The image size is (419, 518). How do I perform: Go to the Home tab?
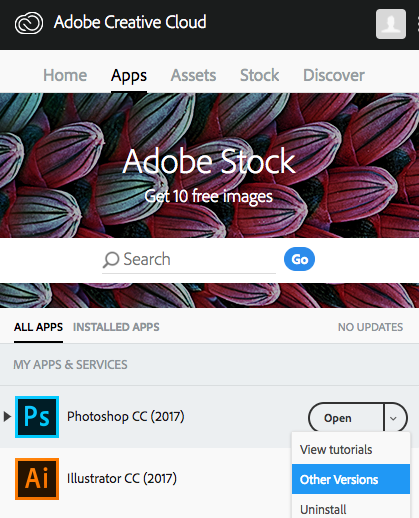pyautogui.click(x=65, y=75)
